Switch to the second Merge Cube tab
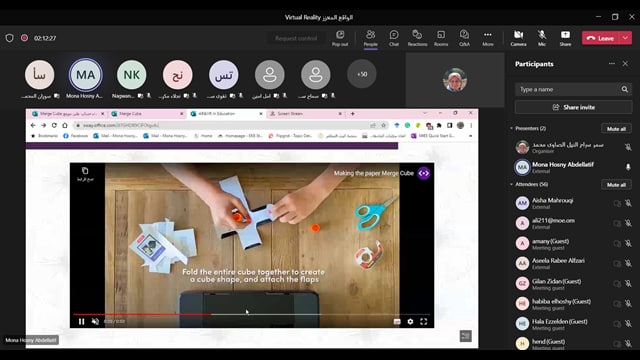The width and height of the screenshot is (640, 360). click(147, 114)
